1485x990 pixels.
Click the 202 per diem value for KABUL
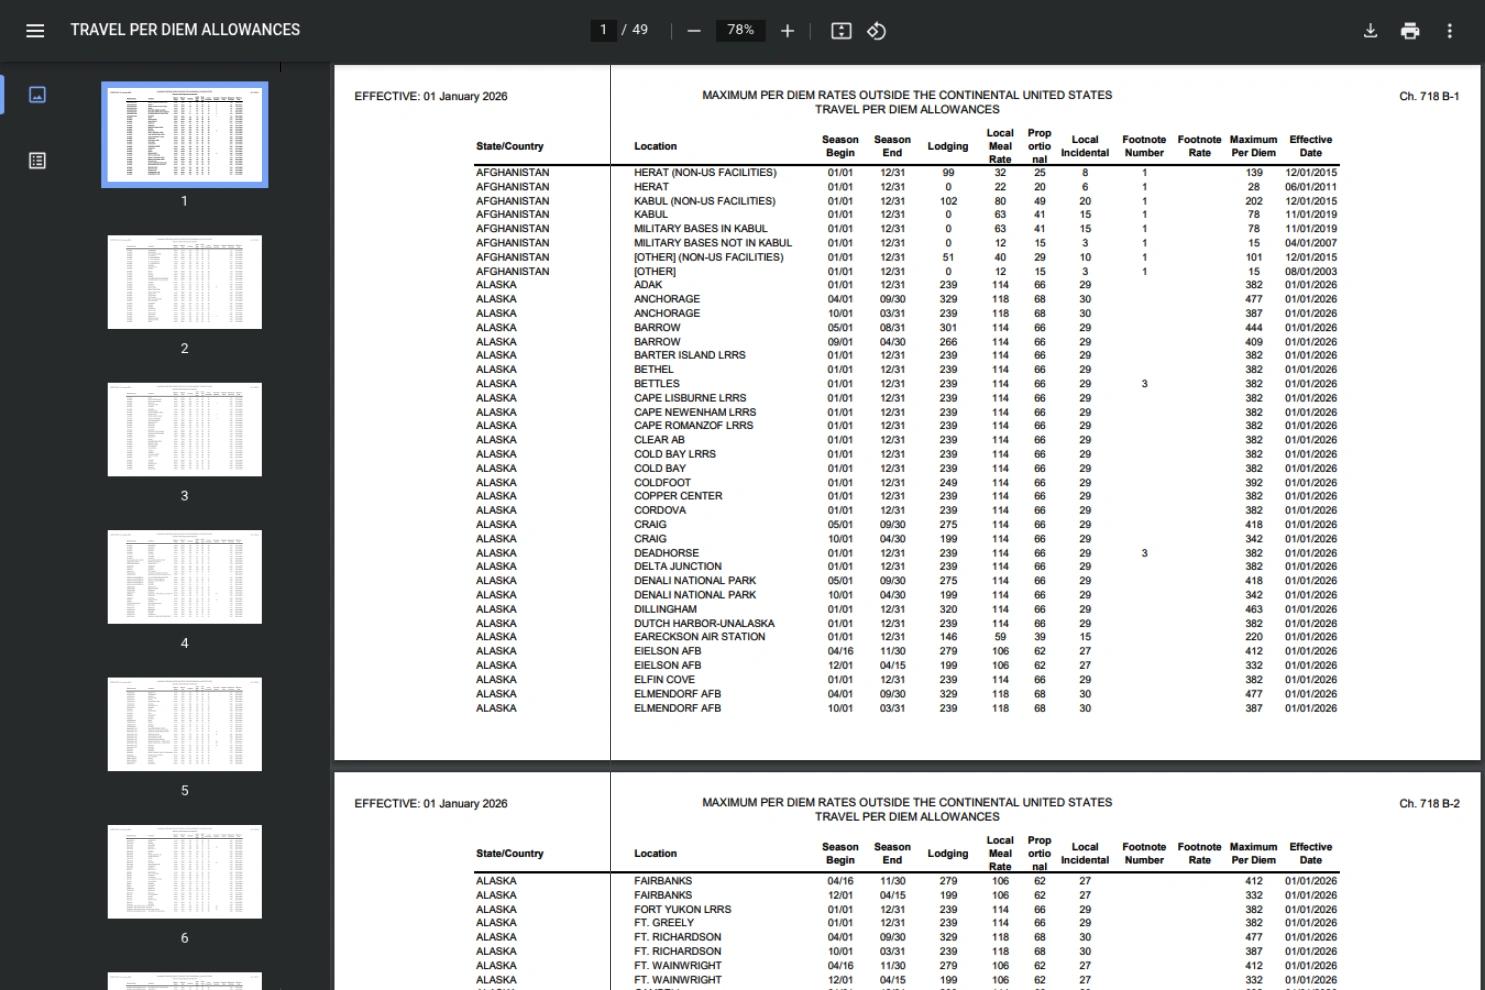pyautogui.click(x=1254, y=201)
